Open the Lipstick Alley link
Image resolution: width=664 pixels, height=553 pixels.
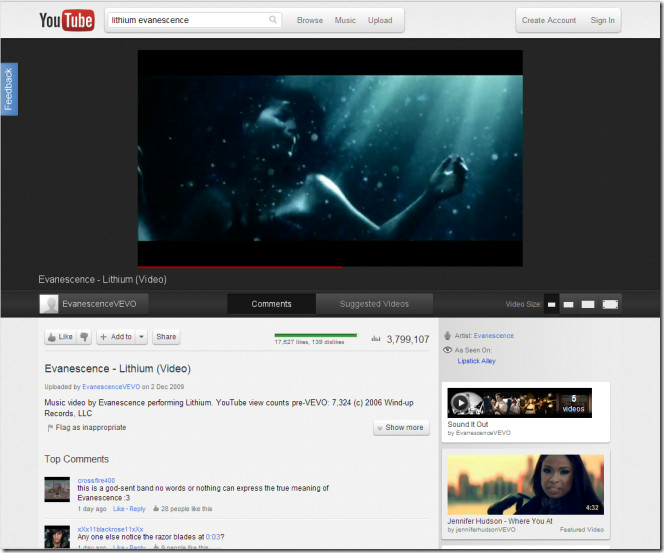tap(476, 361)
